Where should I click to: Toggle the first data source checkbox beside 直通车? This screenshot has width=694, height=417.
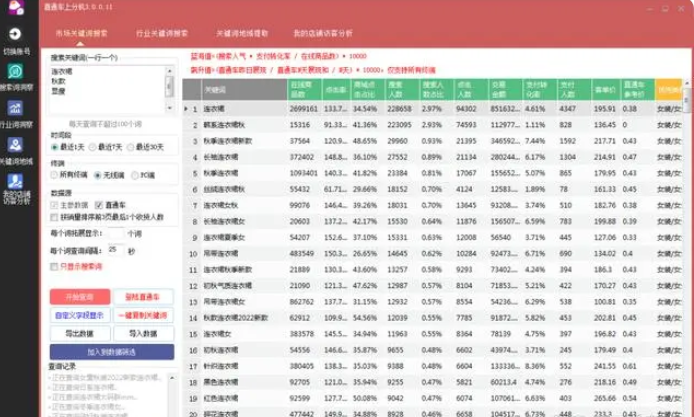coord(54,205)
